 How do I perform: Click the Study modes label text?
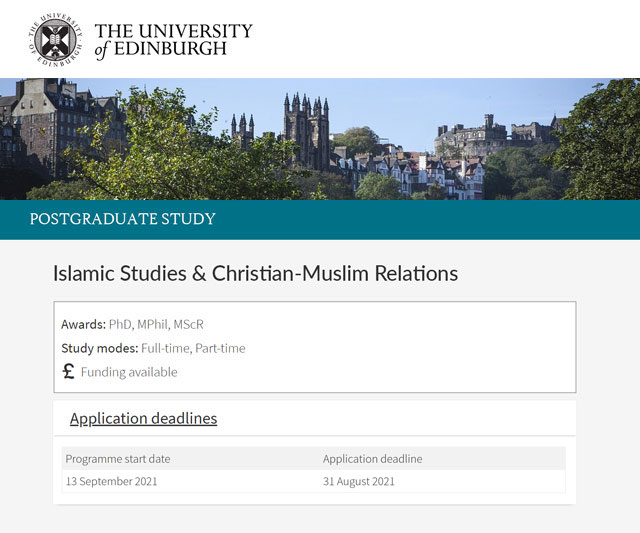(x=99, y=349)
